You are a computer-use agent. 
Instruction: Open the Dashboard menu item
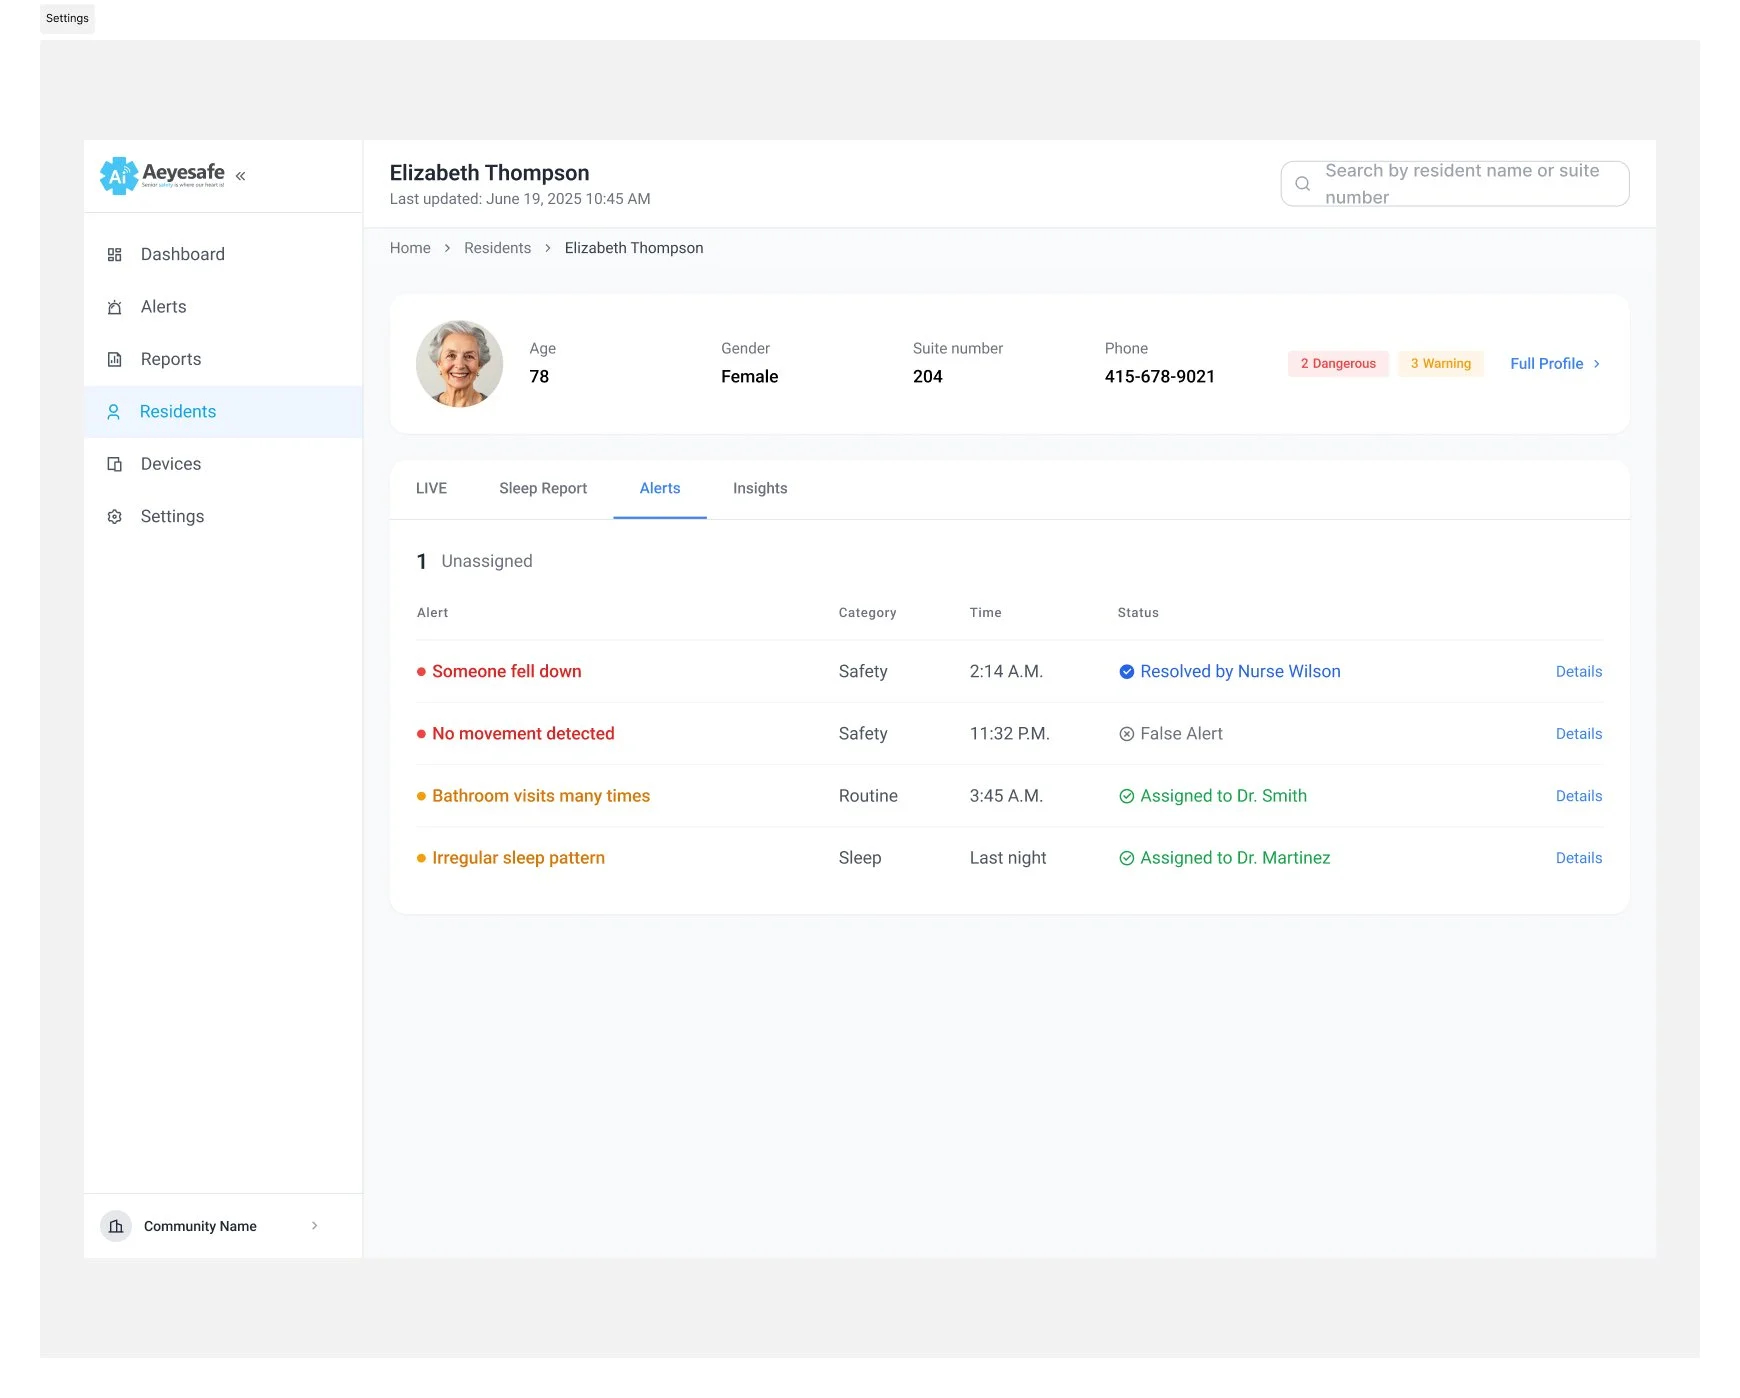(x=223, y=255)
